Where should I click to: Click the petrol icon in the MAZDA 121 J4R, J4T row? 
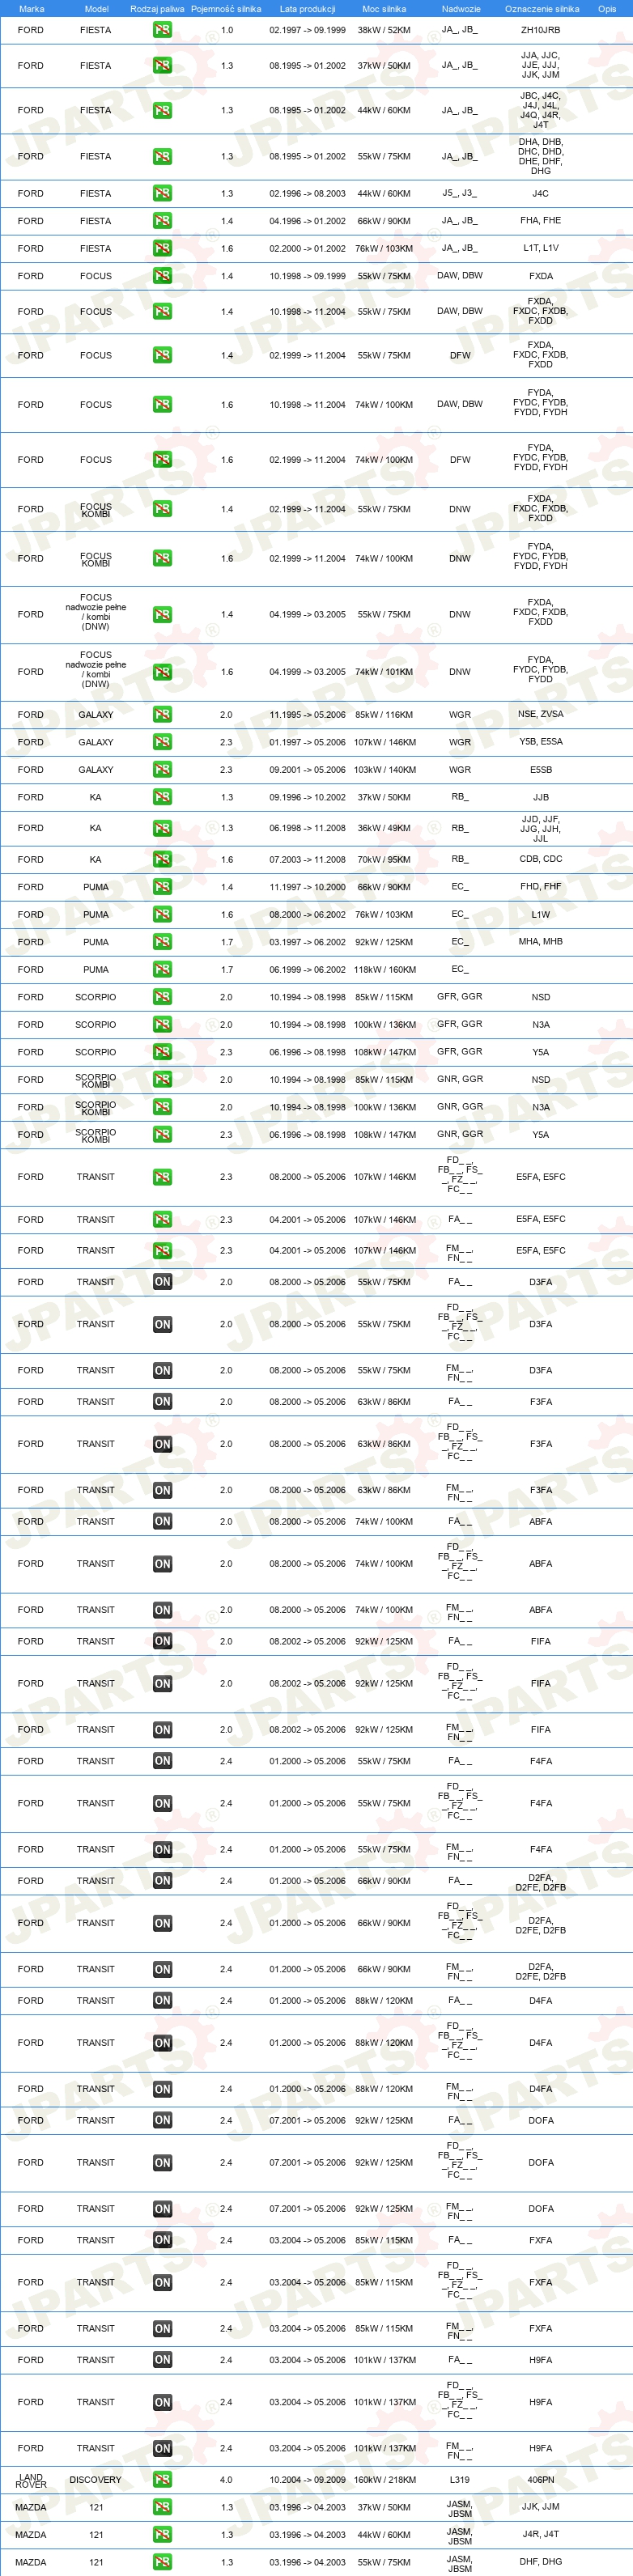[x=162, y=2535]
